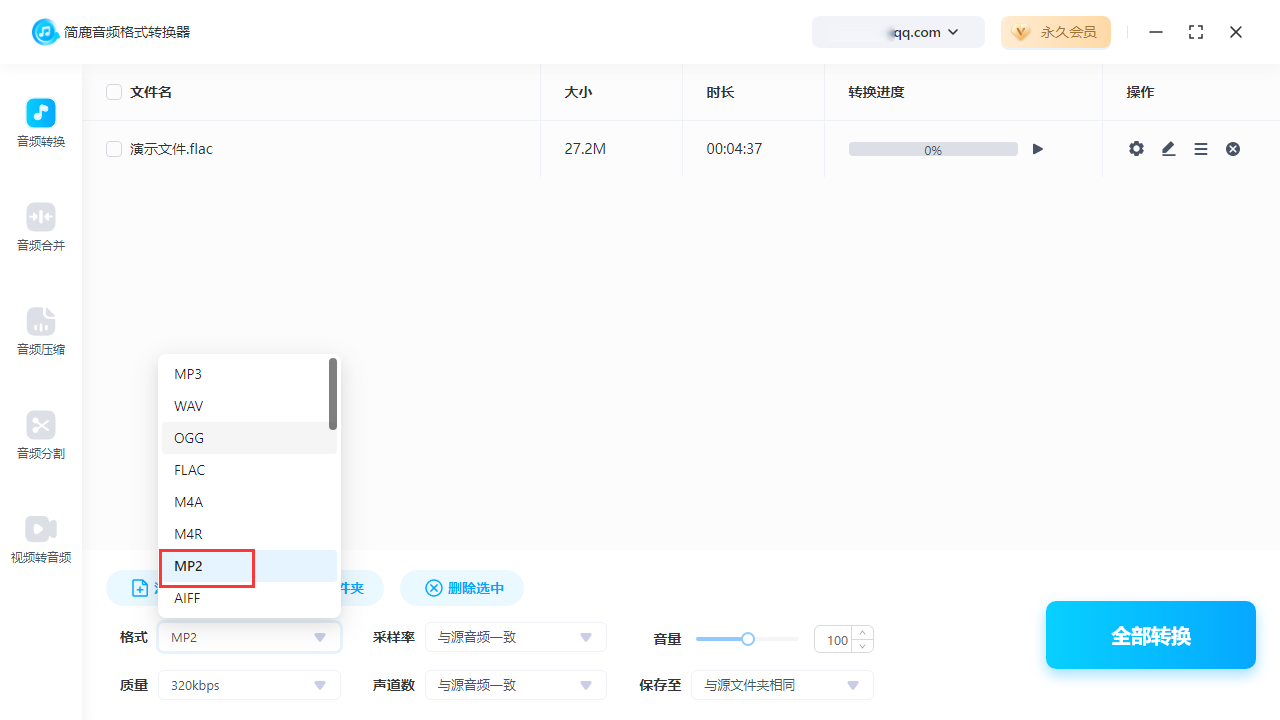
Task: Open the 采样率 dropdown
Action: coord(516,637)
